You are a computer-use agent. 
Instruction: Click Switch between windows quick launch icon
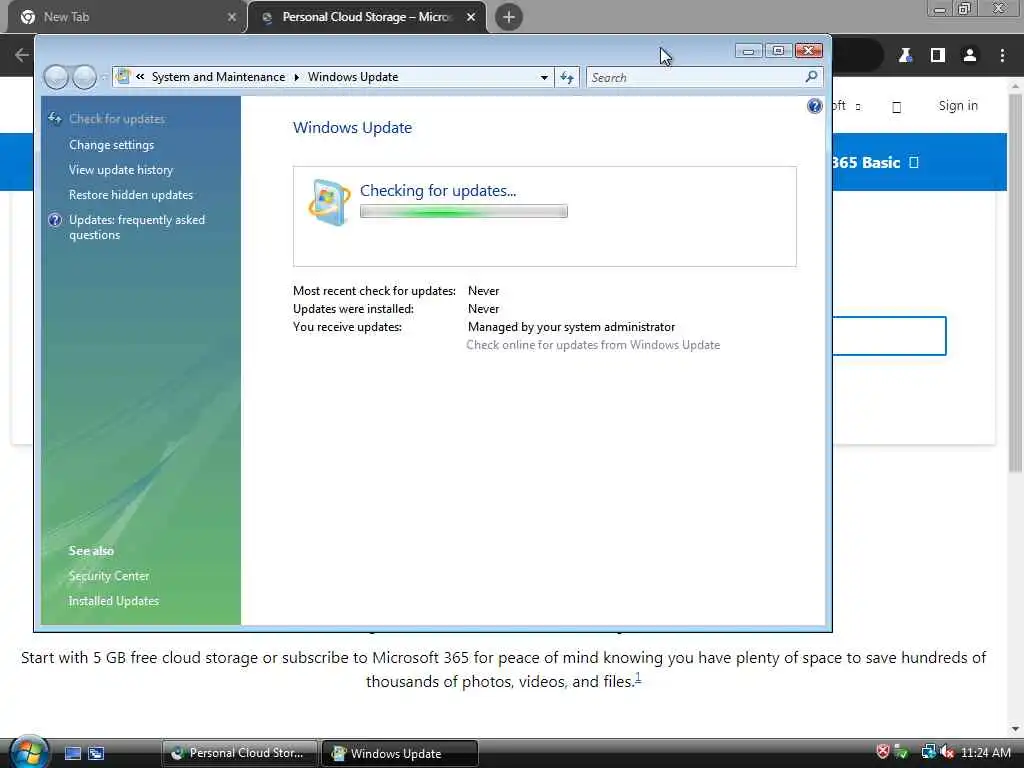click(x=96, y=753)
